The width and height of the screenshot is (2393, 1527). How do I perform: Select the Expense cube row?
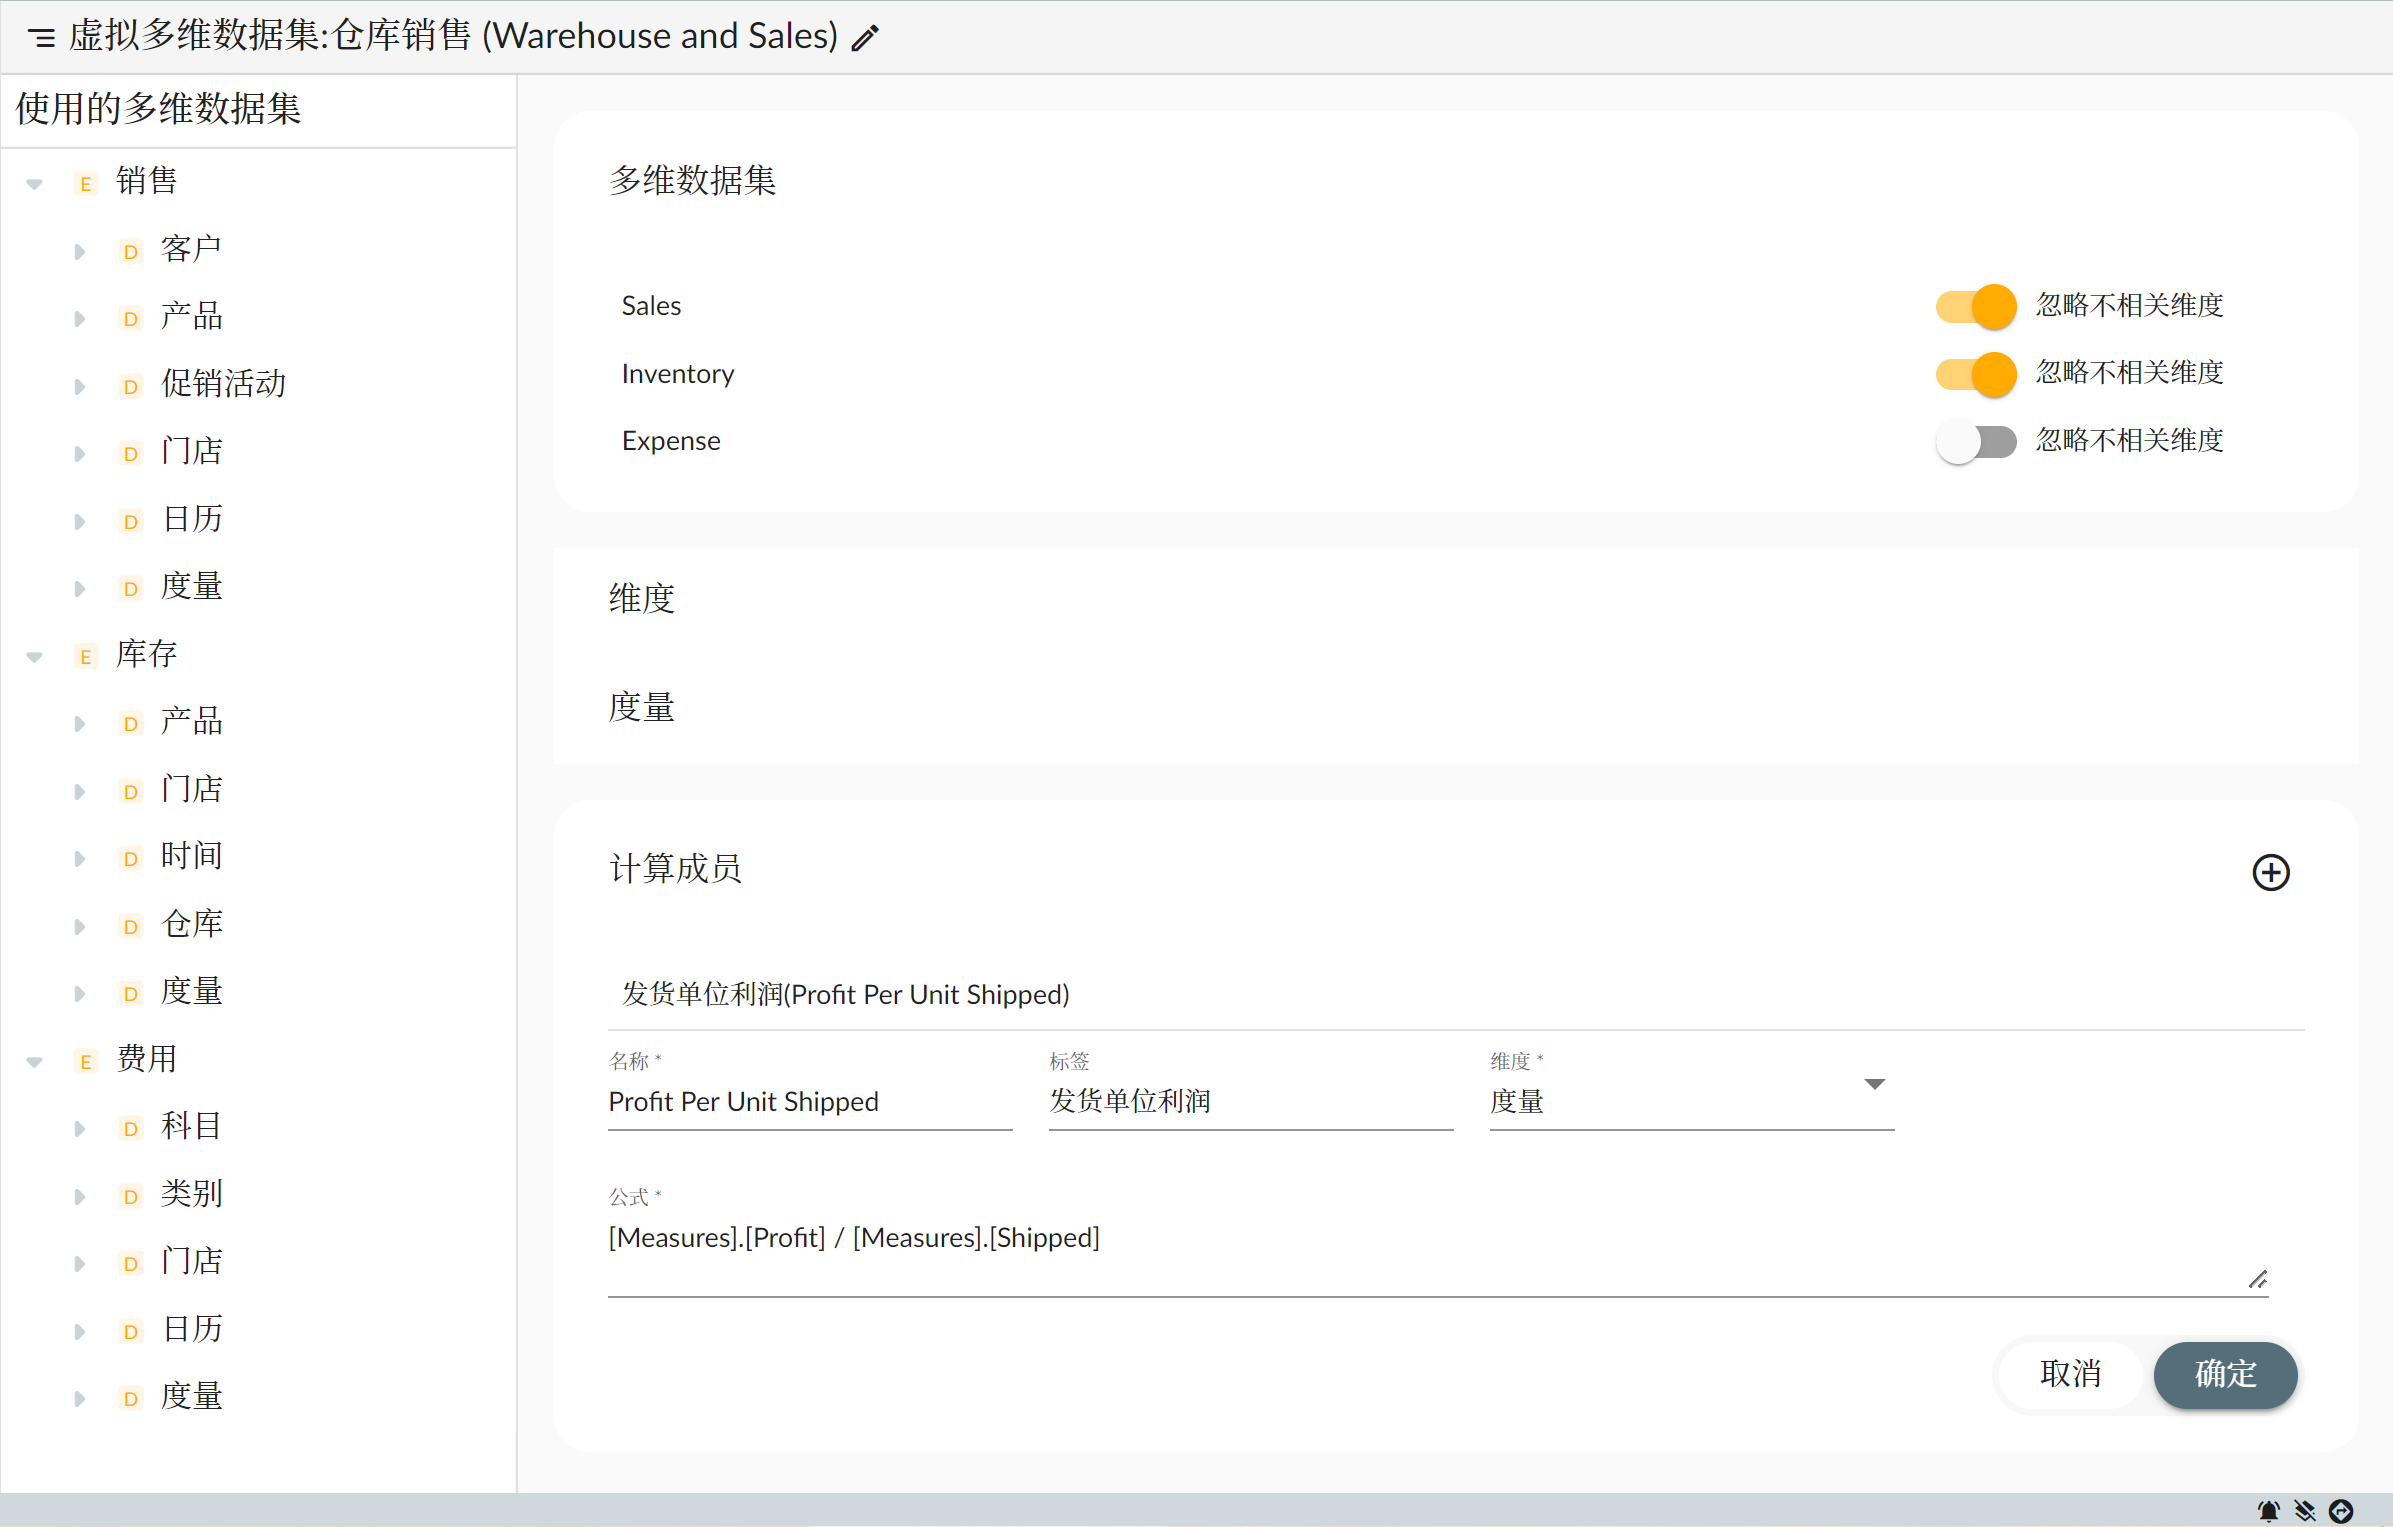pos(670,441)
